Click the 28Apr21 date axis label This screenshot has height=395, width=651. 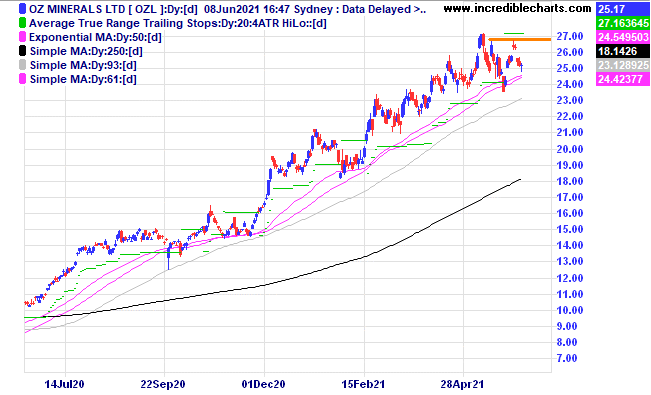[462, 384]
